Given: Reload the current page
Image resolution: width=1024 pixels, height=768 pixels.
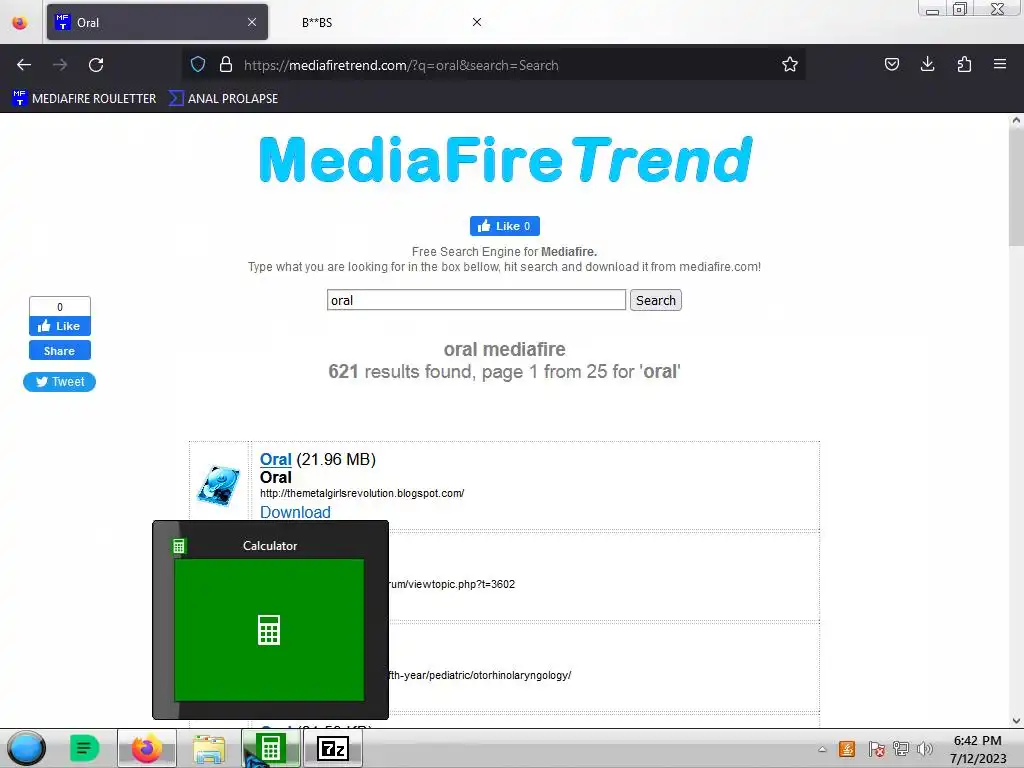Looking at the screenshot, I should click(x=96, y=65).
